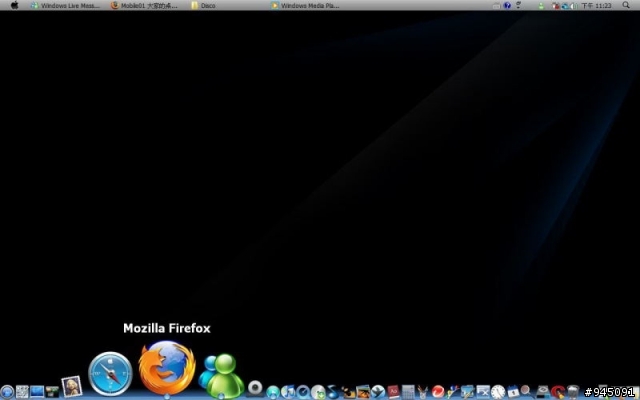The image size is (640, 400).
Task: Open QuickTime player icon in dock
Action: pos(303,392)
